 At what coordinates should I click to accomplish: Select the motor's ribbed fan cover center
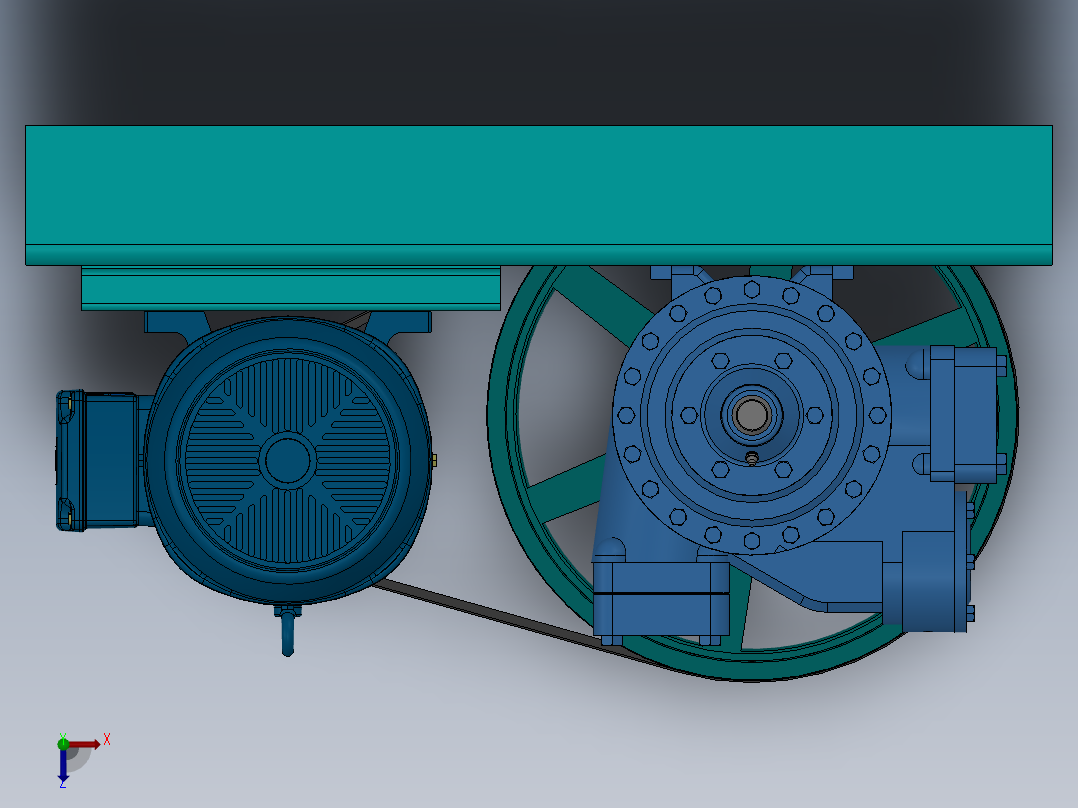click(287, 460)
